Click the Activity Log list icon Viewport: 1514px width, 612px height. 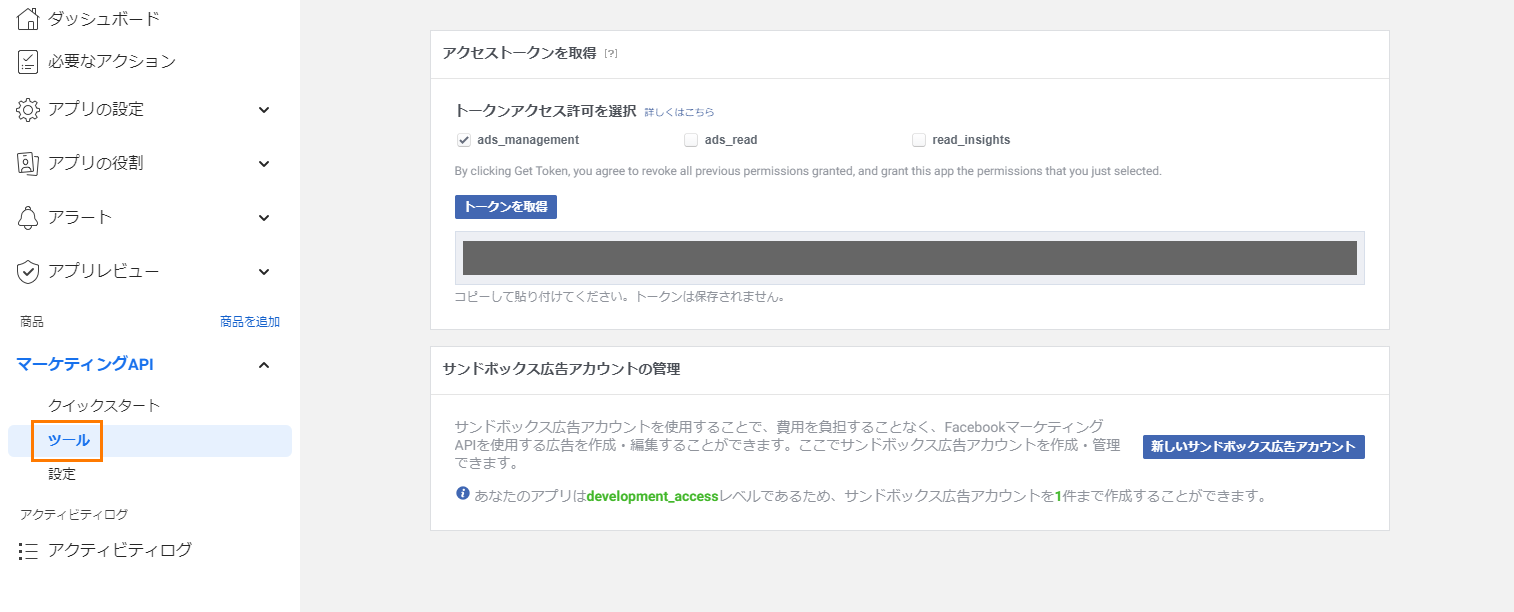[28, 550]
